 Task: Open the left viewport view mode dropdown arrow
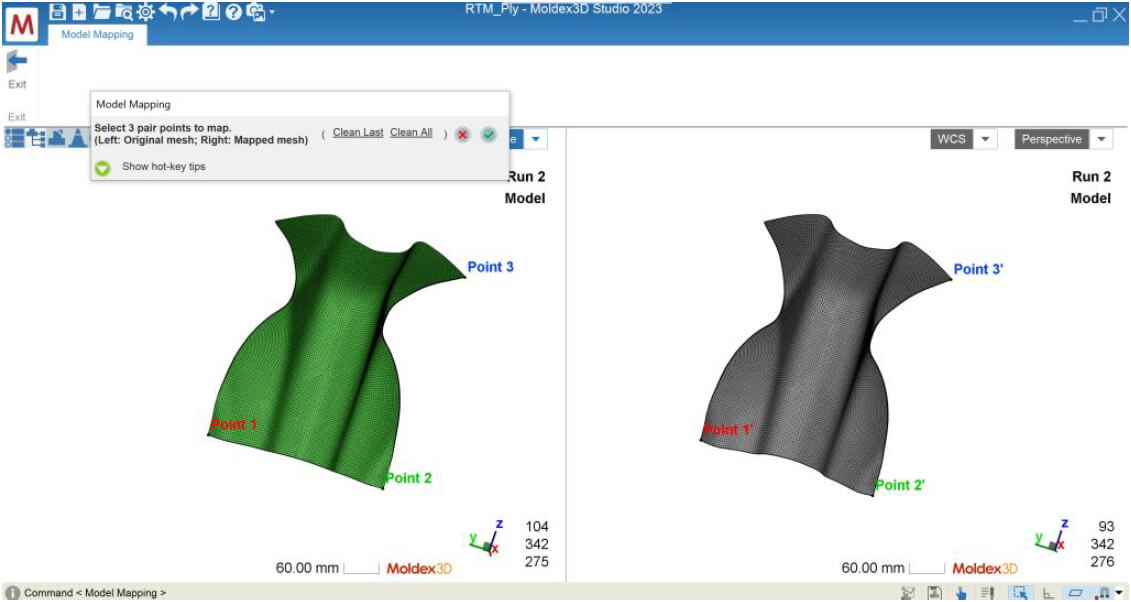tap(535, 139)
